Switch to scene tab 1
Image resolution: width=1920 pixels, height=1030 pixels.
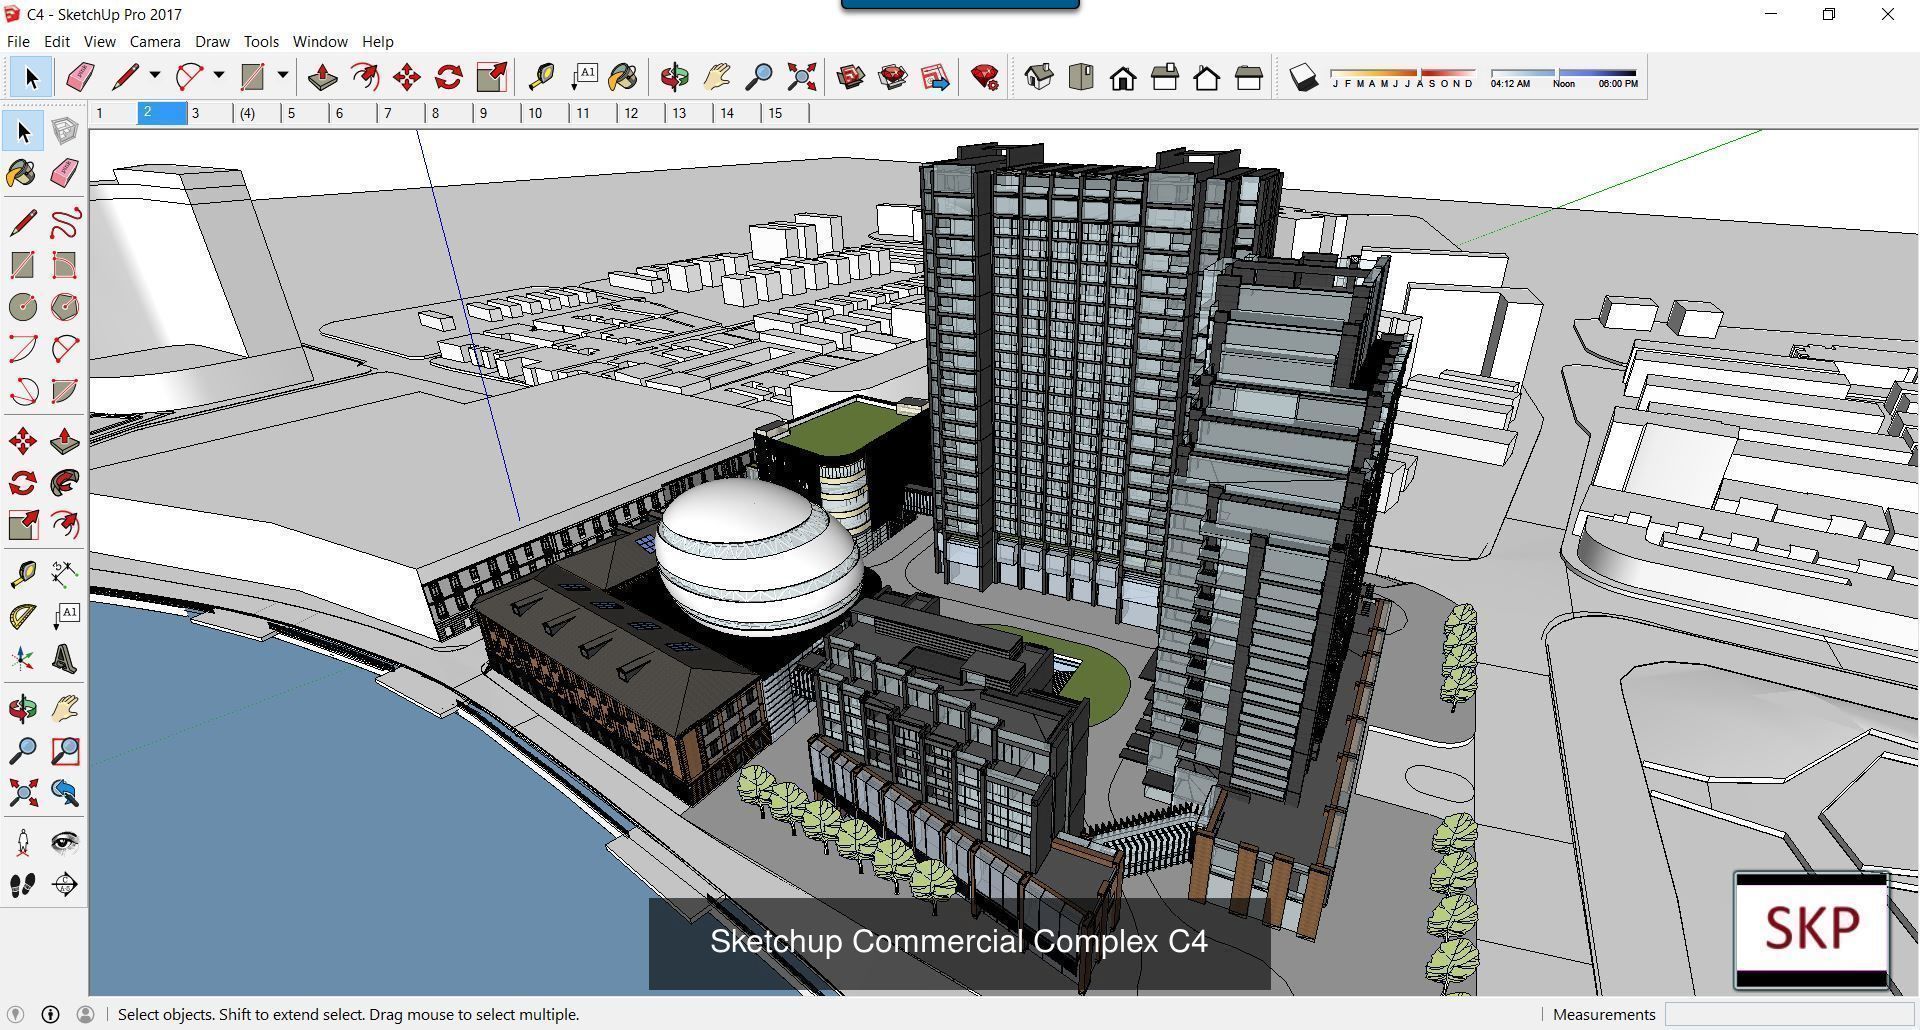pos(113,113)
